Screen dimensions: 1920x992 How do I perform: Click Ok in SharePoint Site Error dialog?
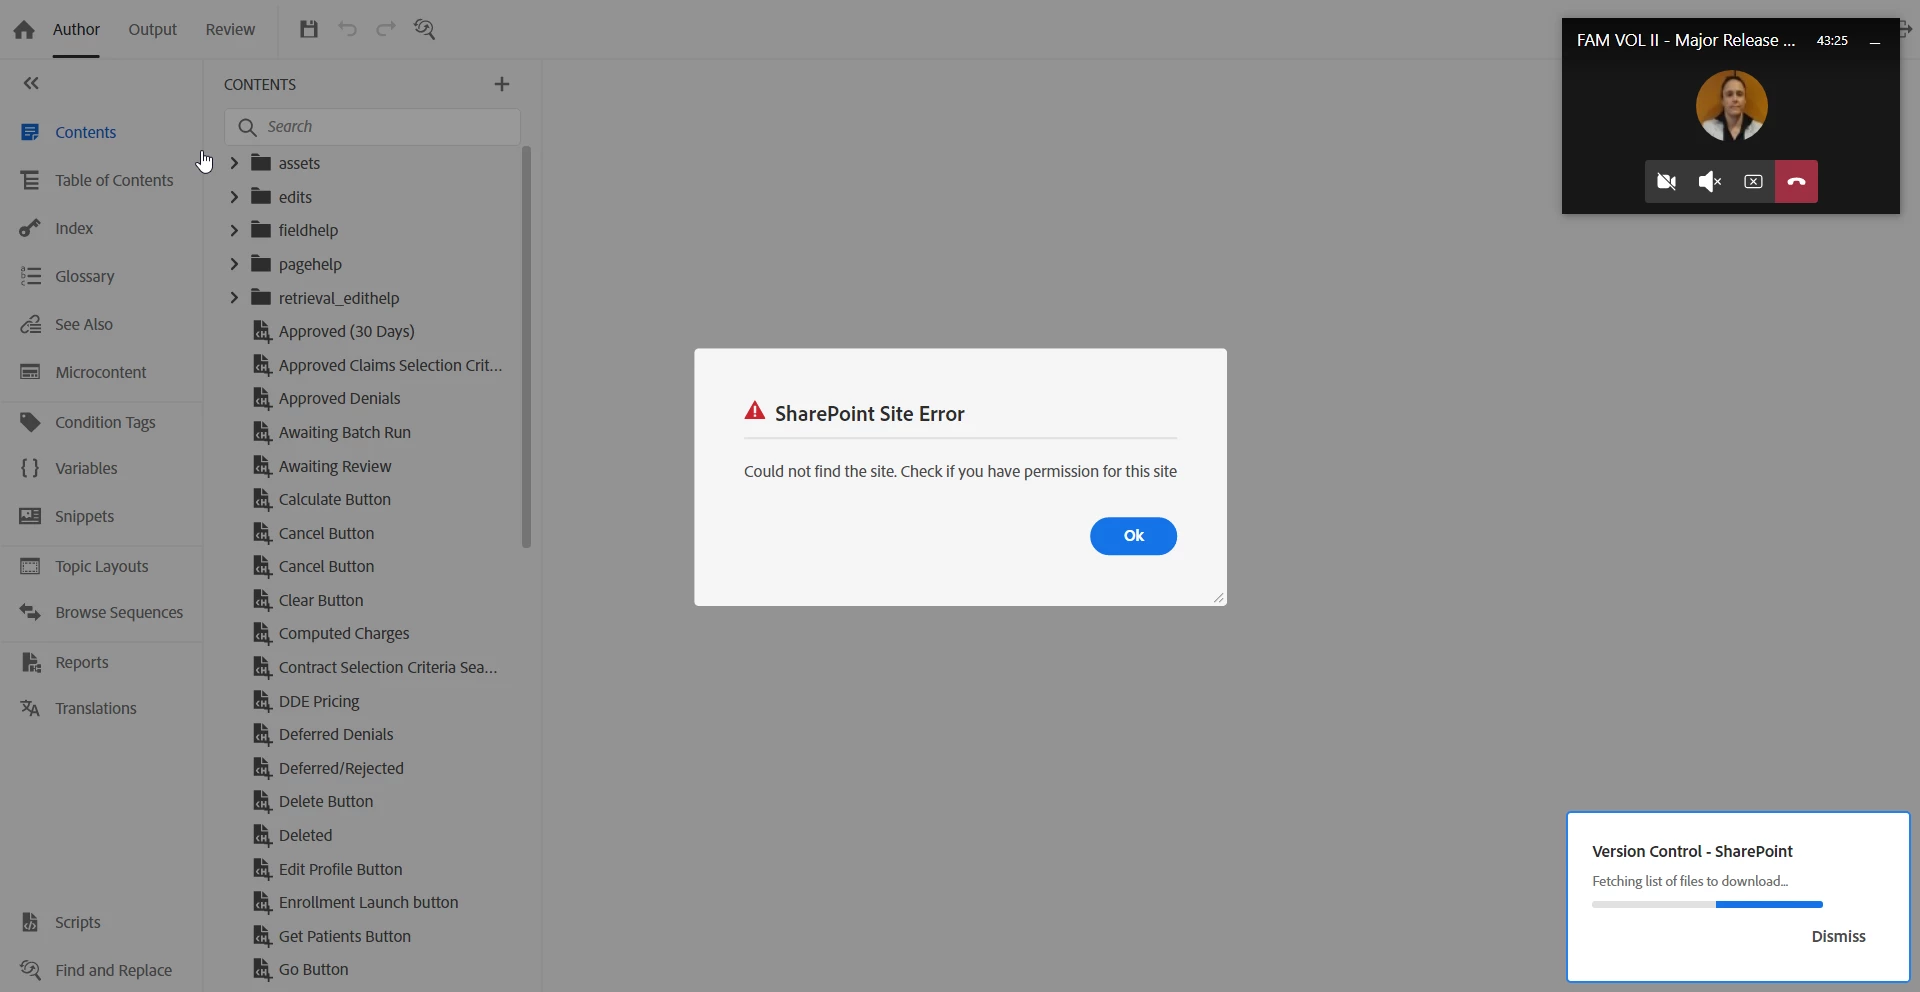(x=1133, y=536)
